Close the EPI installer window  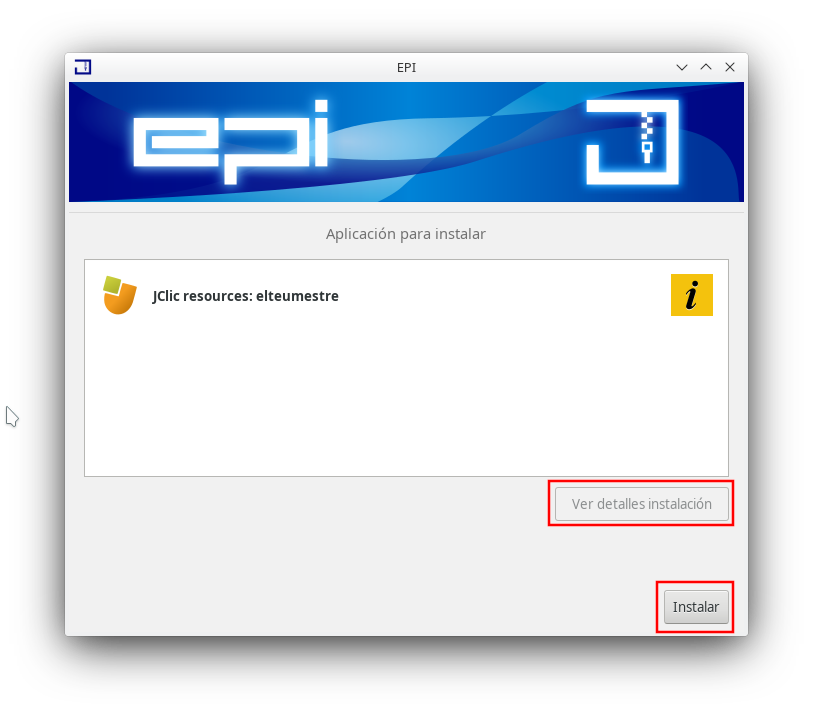pyautogui.click(x=730, y=67)
